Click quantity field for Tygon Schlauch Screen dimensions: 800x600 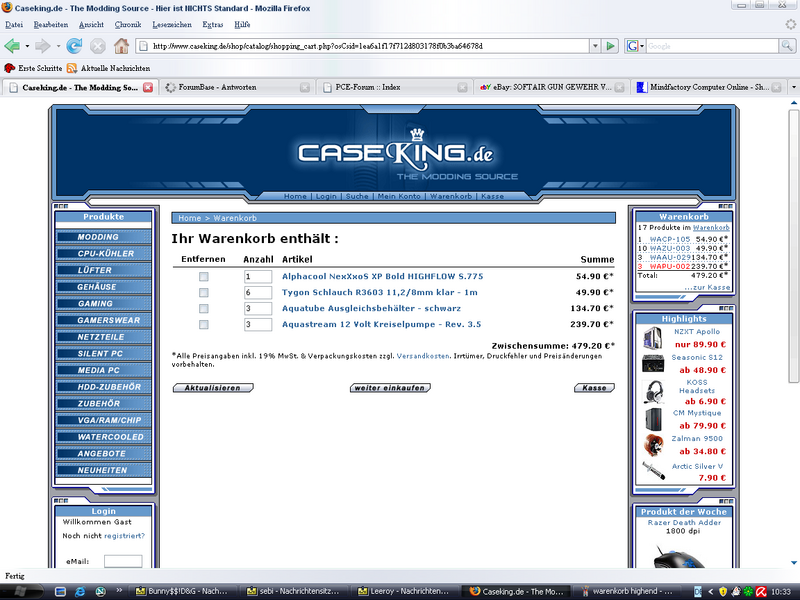click(x=258, y=292)
